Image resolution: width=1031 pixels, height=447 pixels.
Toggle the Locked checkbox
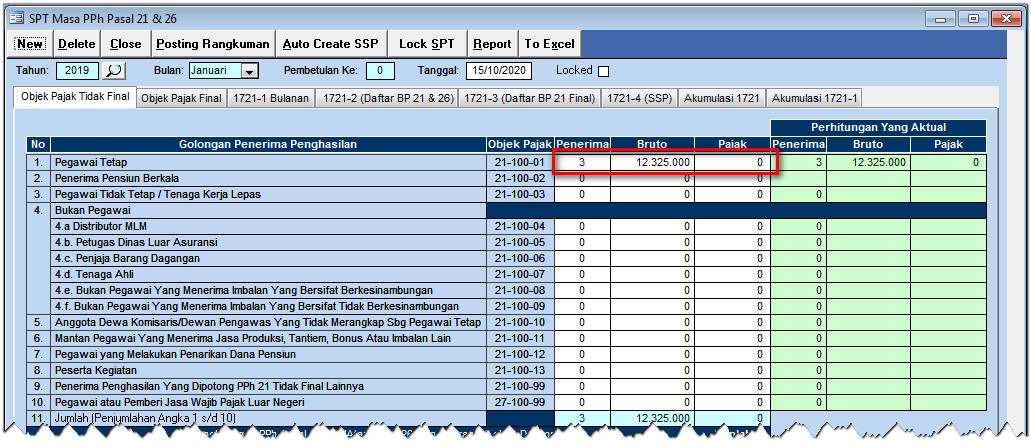click(603, 71)
